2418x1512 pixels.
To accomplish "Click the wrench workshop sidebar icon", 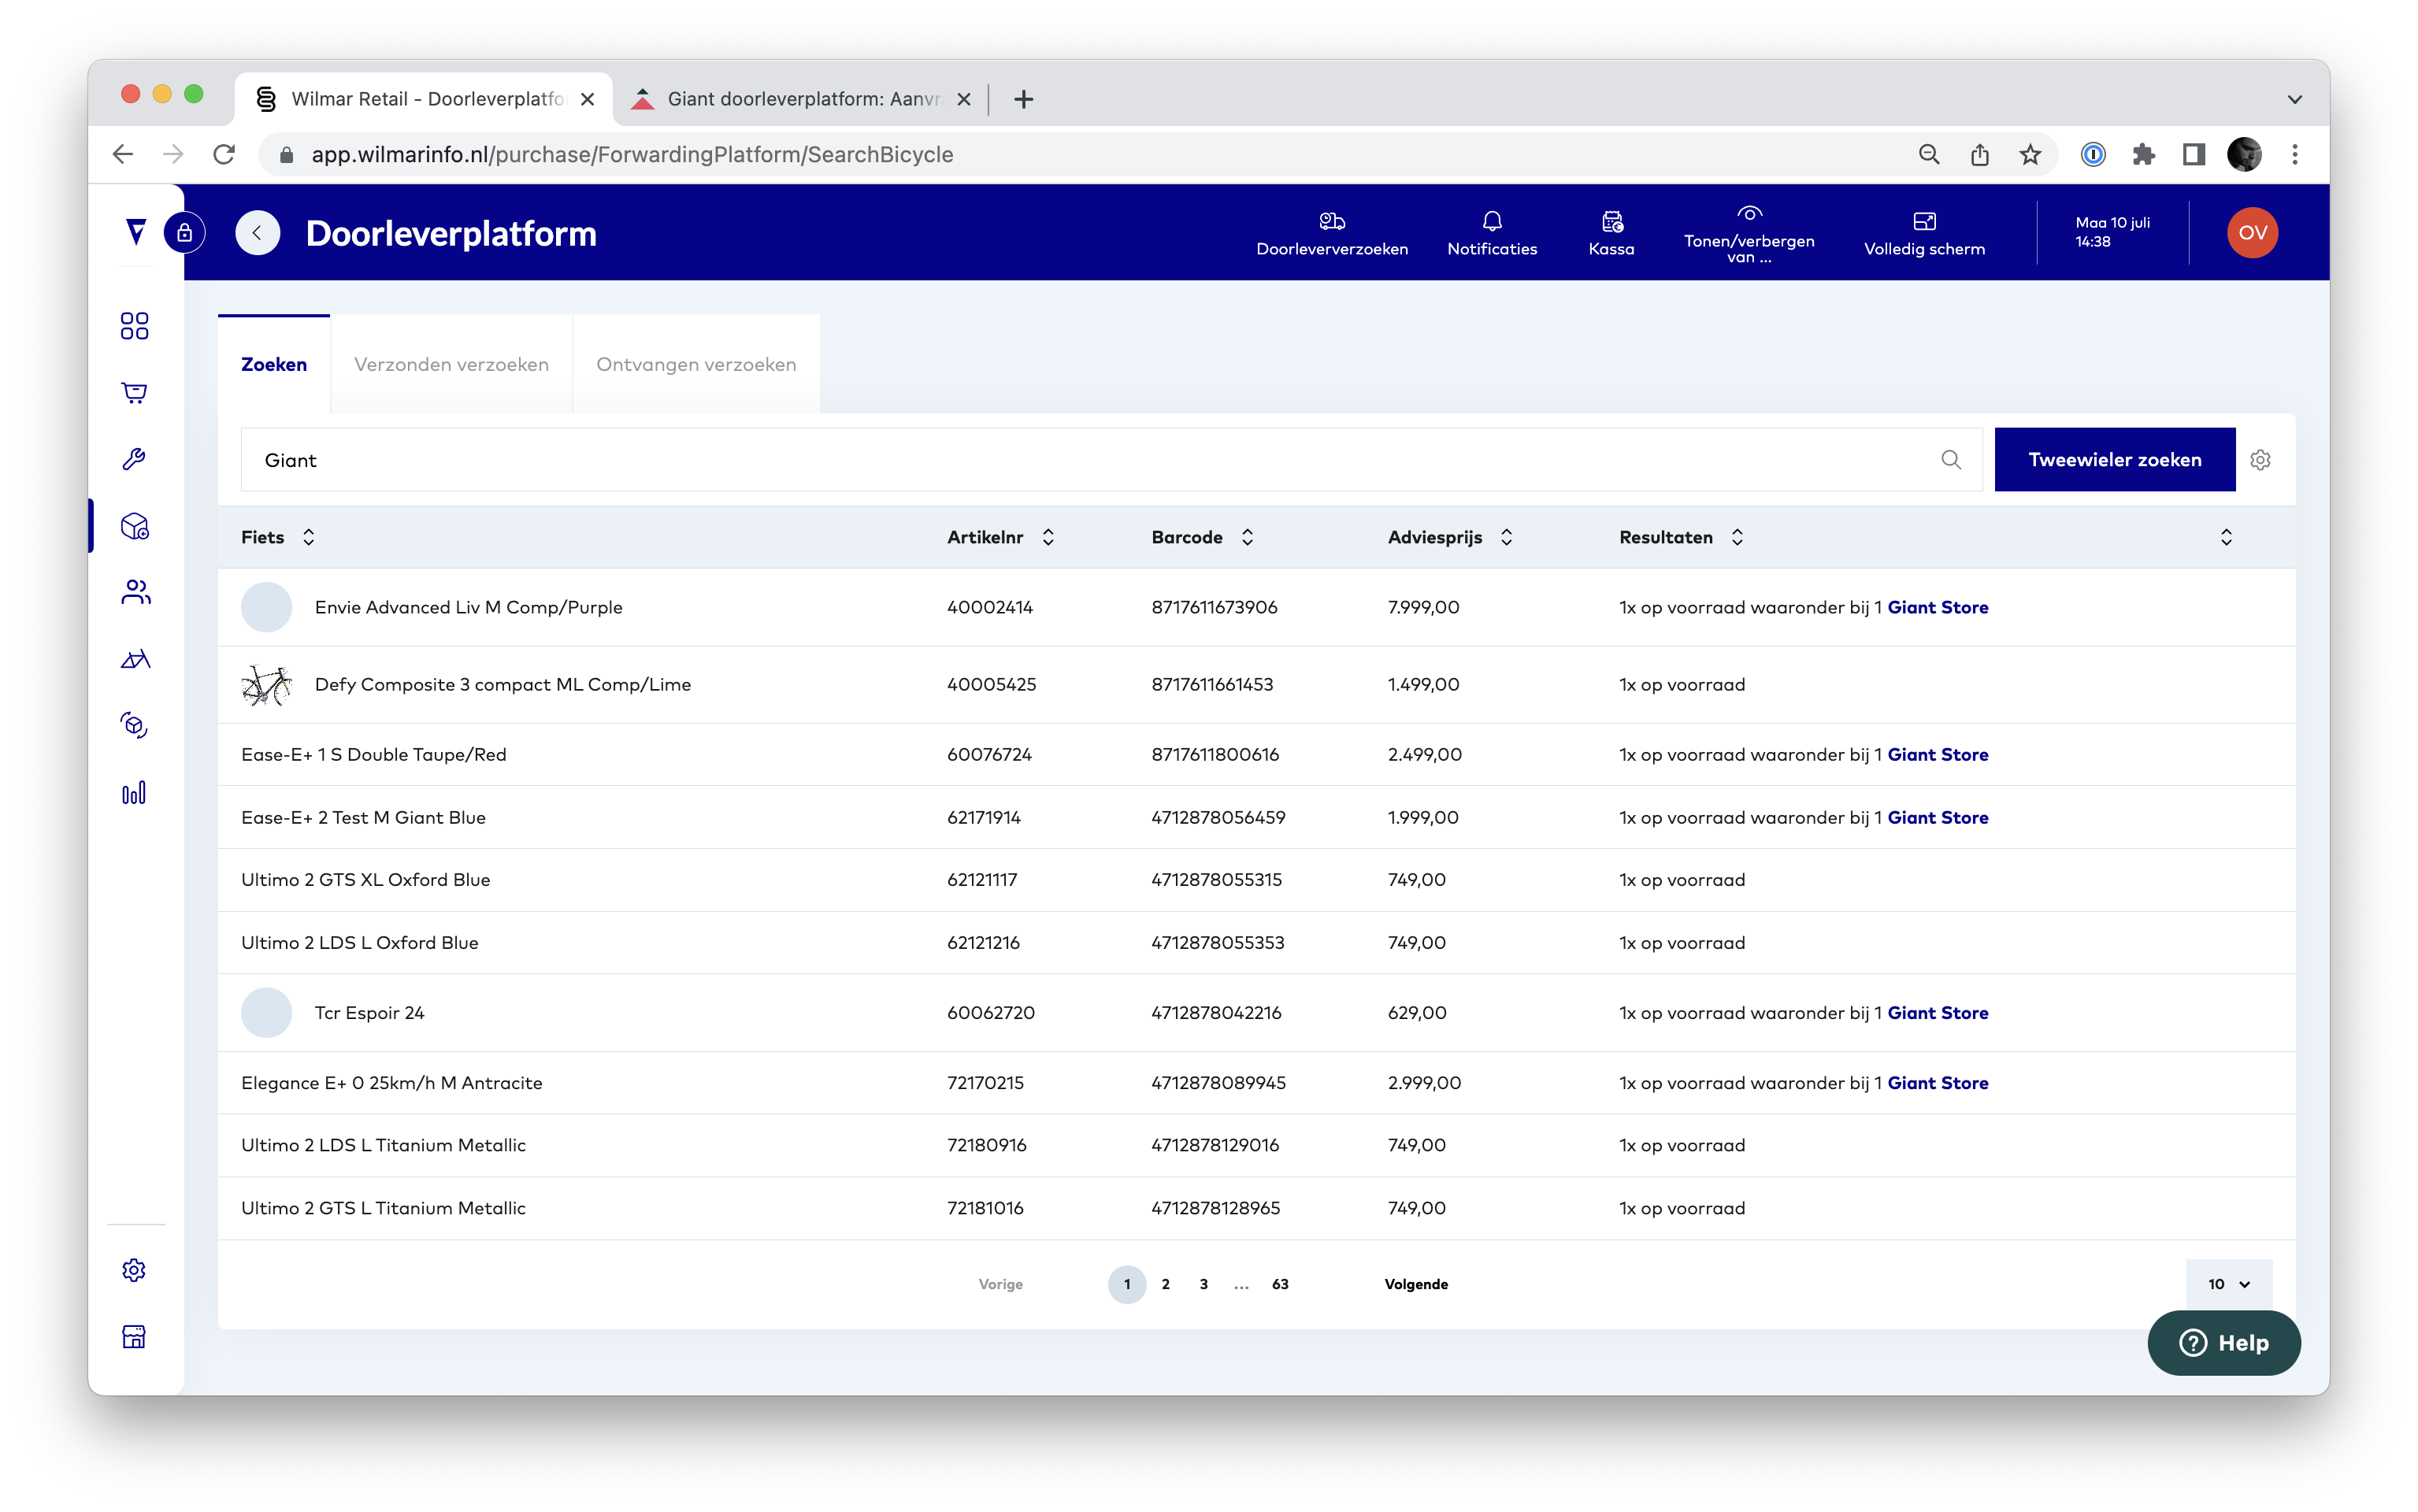I will point(134,459).
